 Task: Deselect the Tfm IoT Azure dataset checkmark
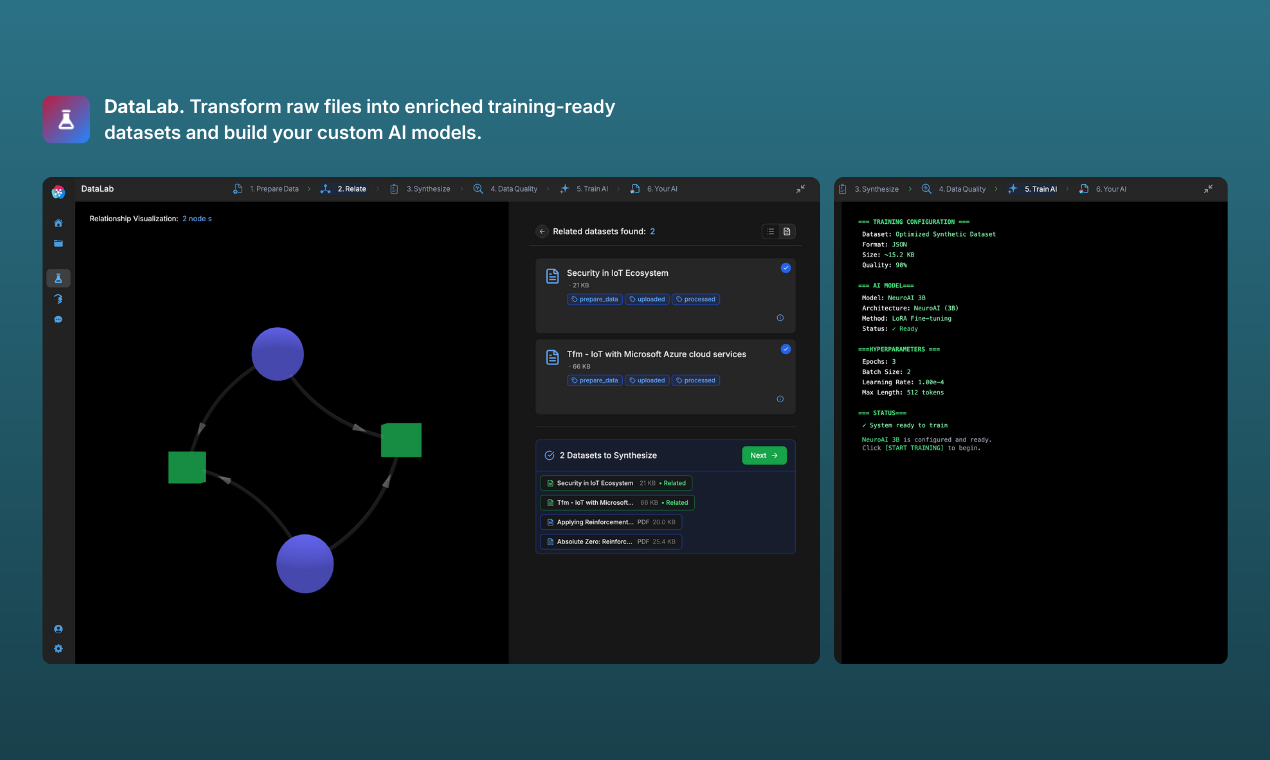point(786,349)
